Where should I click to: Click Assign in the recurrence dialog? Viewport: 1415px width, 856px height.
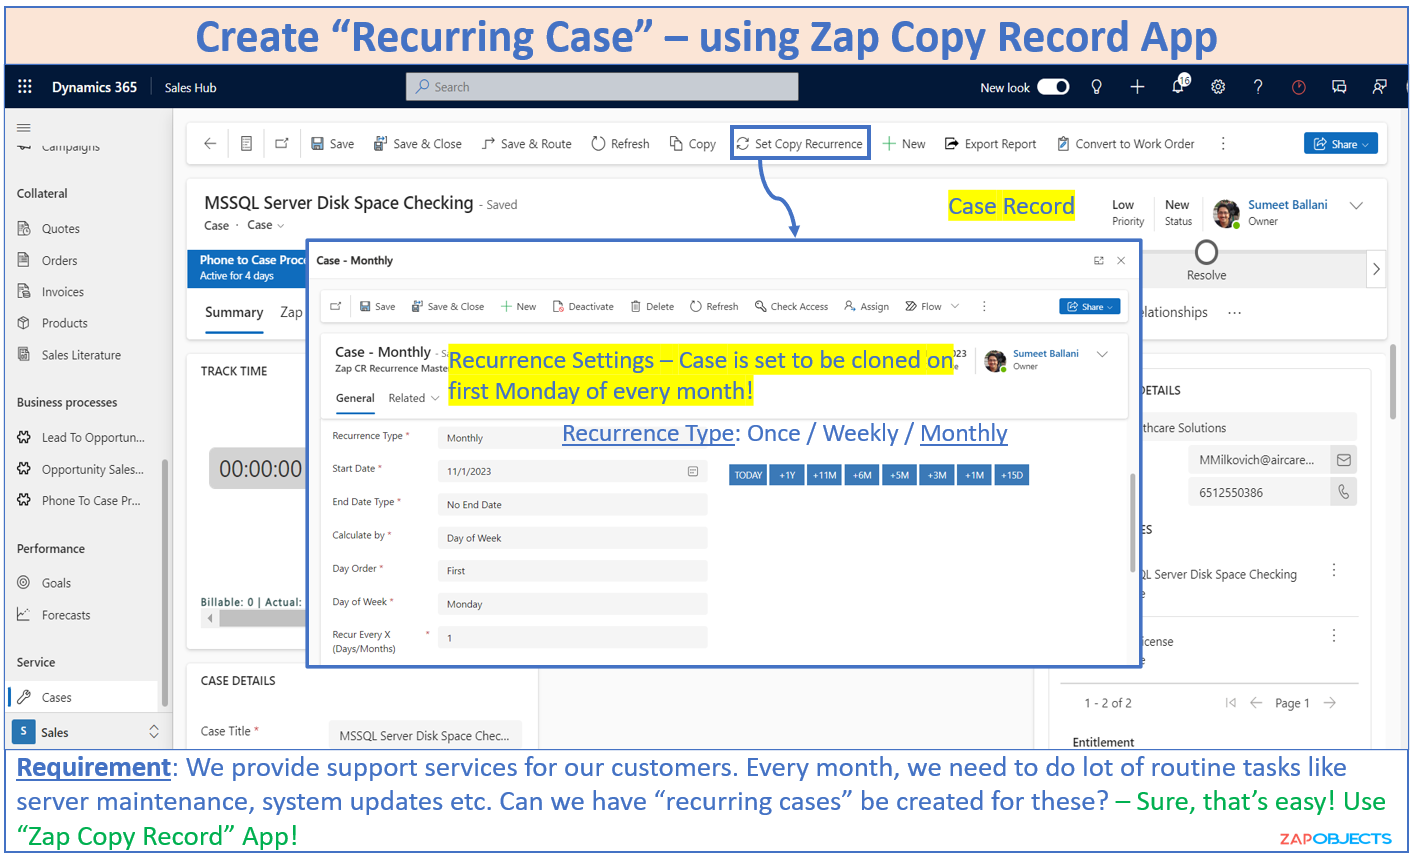point(866,306)
